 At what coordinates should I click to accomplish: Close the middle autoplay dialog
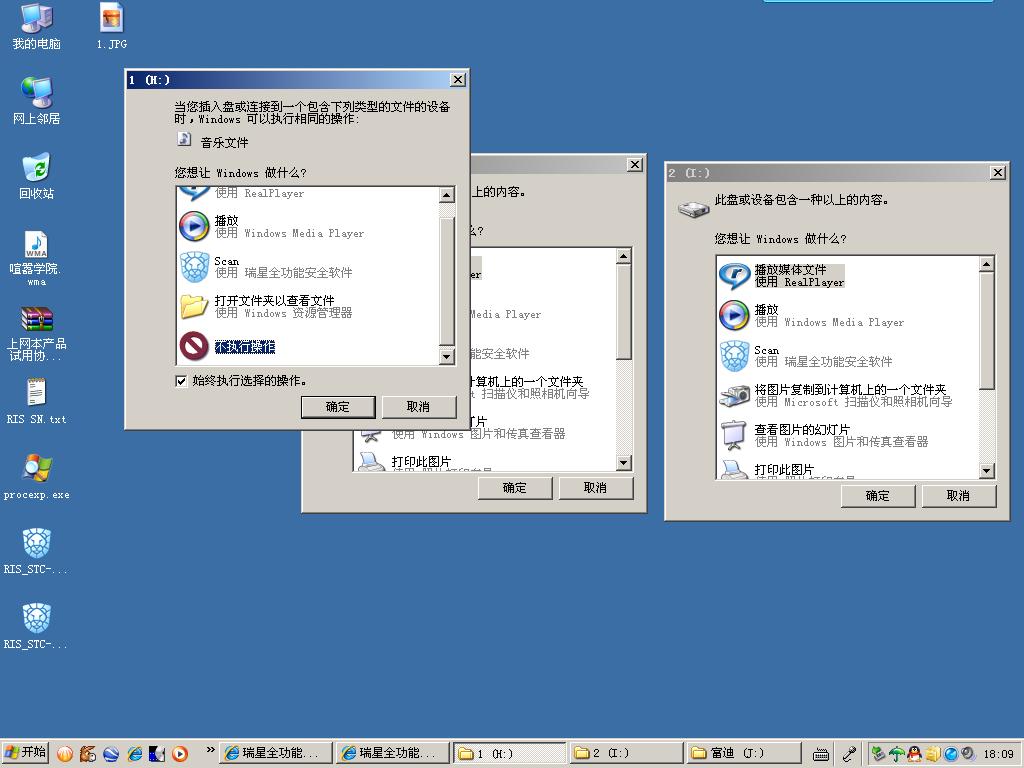click(635, 165)
